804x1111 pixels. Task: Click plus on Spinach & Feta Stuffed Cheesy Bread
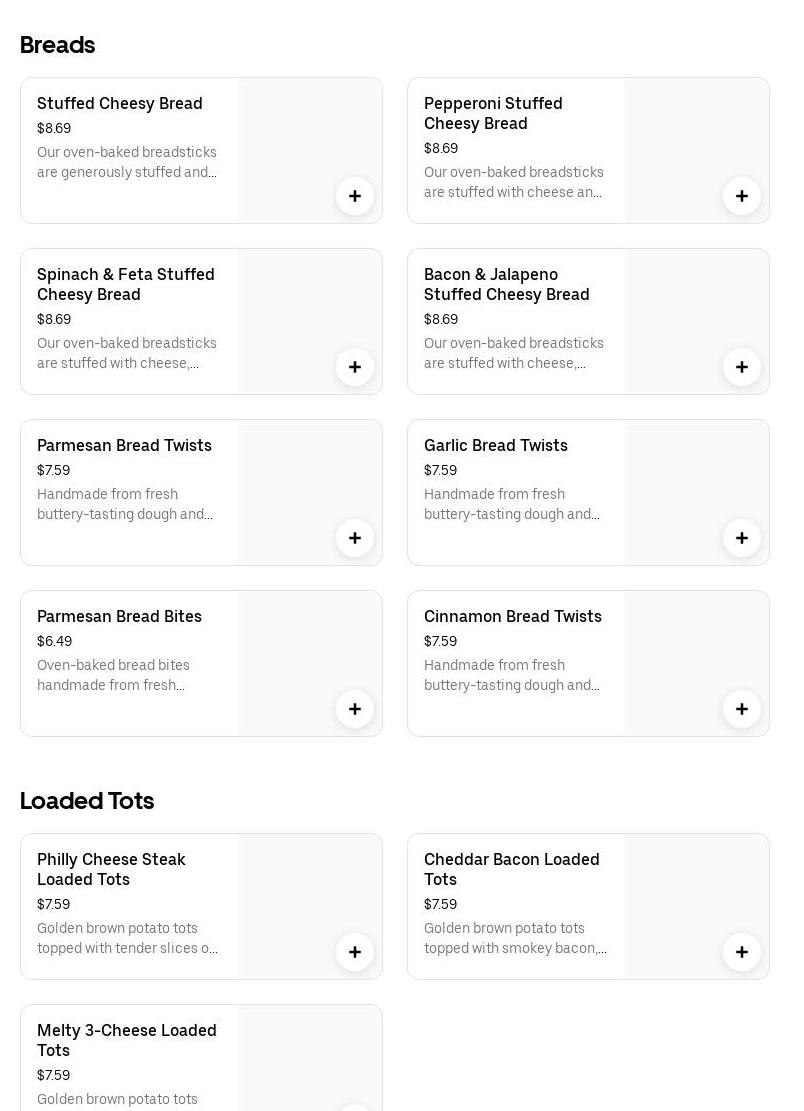(355, 367)
